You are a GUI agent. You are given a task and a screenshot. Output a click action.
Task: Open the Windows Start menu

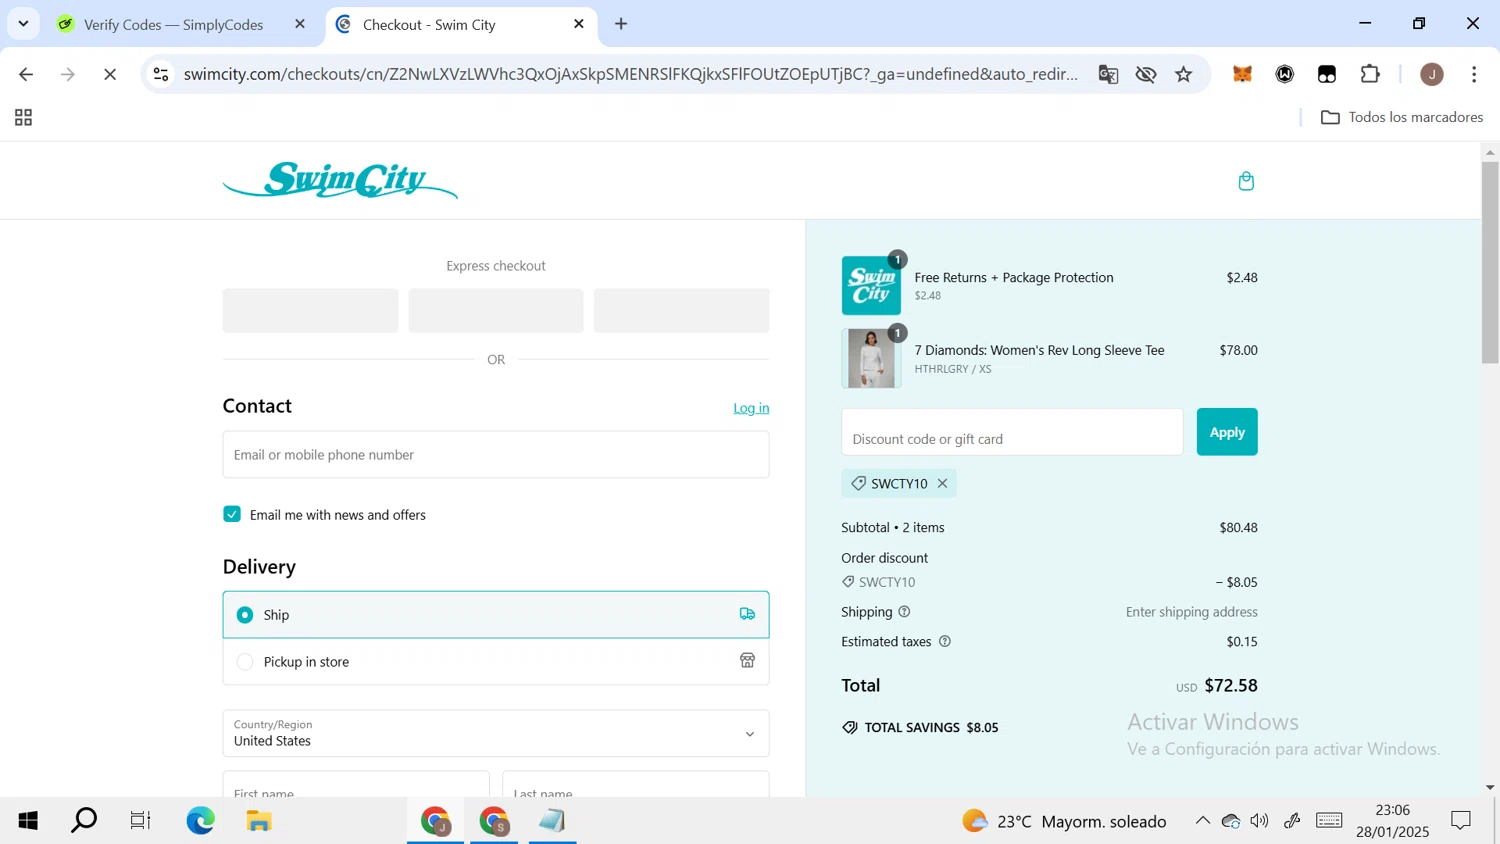pos(28,821)
